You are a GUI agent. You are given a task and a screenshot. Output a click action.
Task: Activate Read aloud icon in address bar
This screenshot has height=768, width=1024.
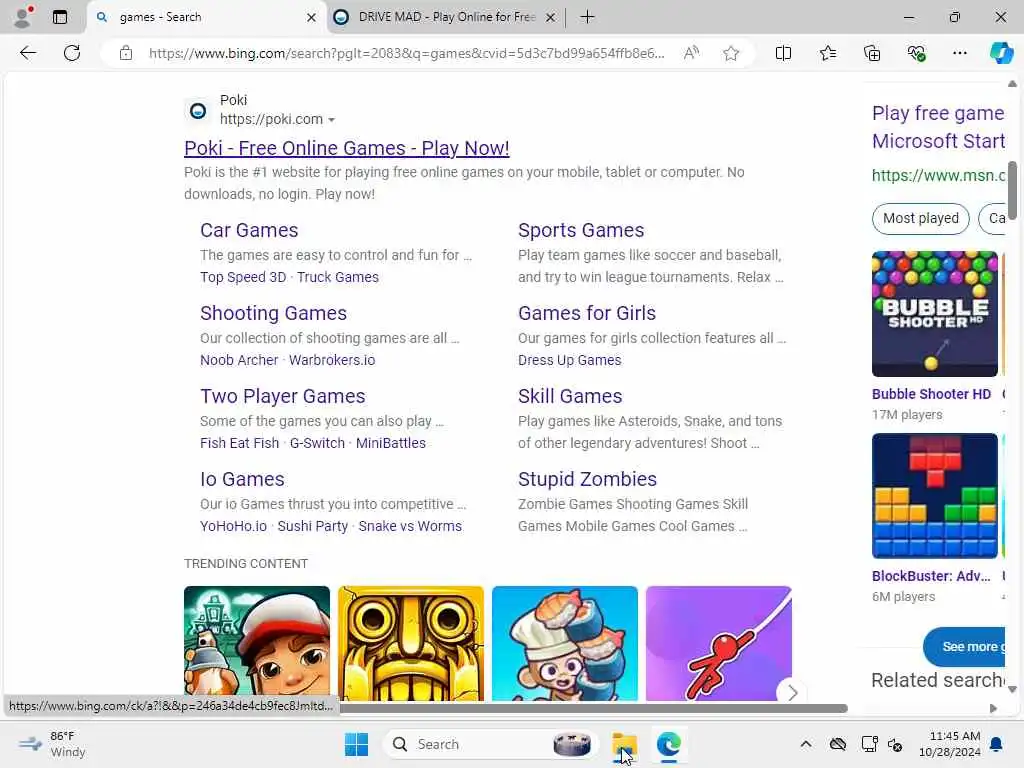coord(691,53)
